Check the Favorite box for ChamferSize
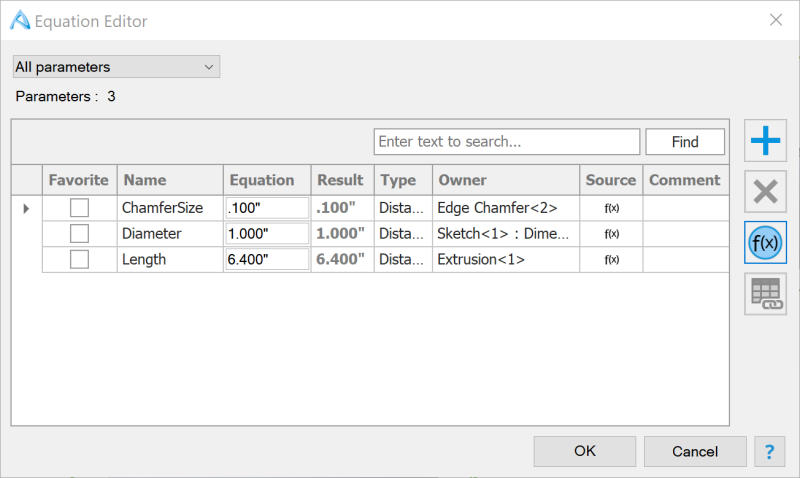This screenshot has height=478, width=800. (79, 208)
